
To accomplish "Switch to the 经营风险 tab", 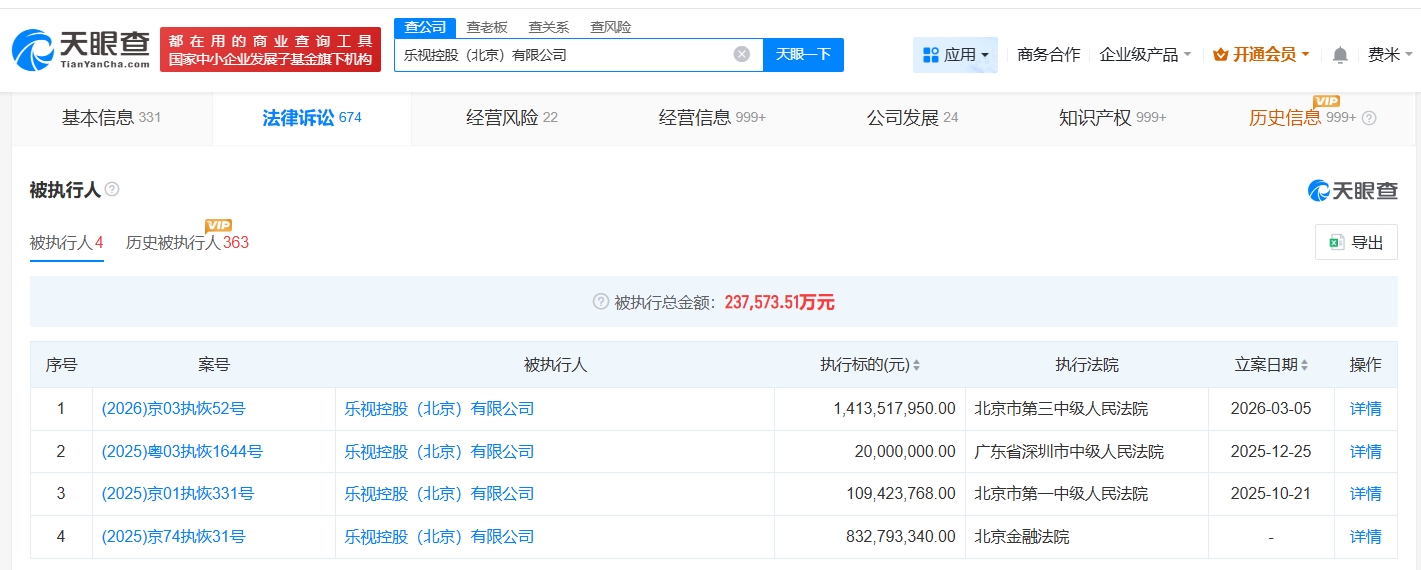I will coord(511,118).
